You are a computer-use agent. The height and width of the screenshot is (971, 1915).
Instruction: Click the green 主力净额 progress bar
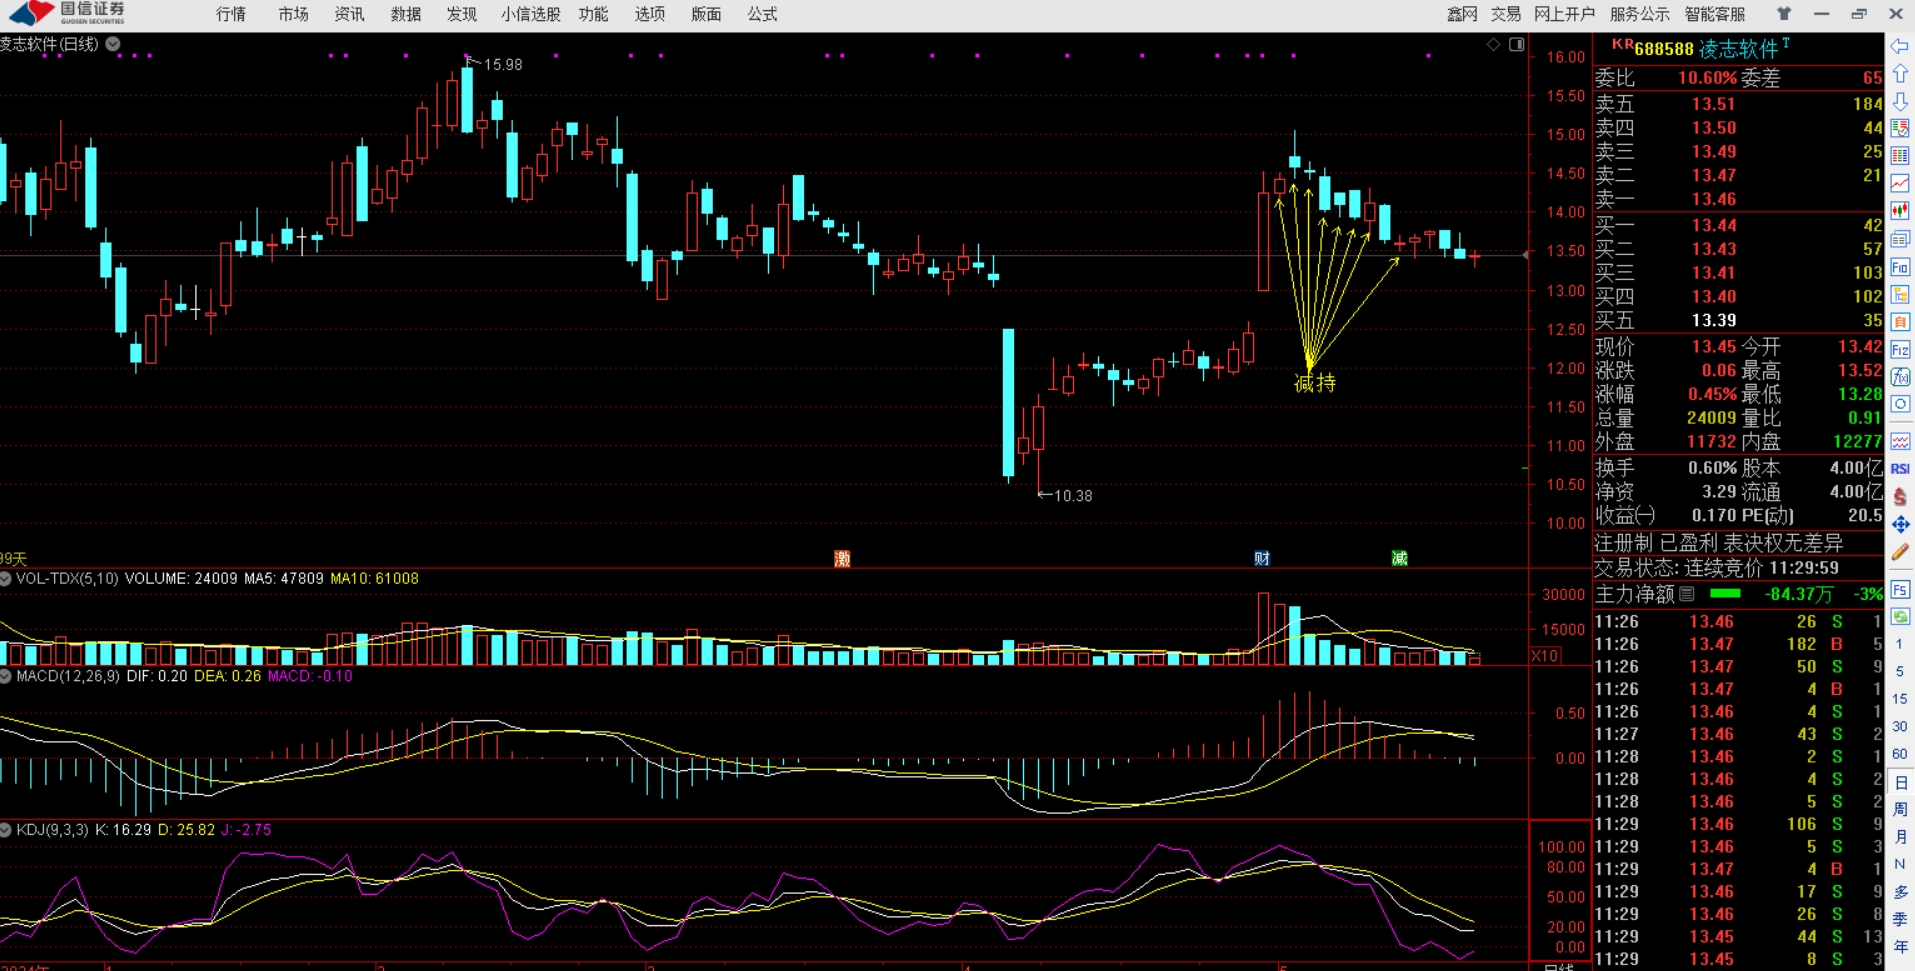click(x=1725, y=594)
